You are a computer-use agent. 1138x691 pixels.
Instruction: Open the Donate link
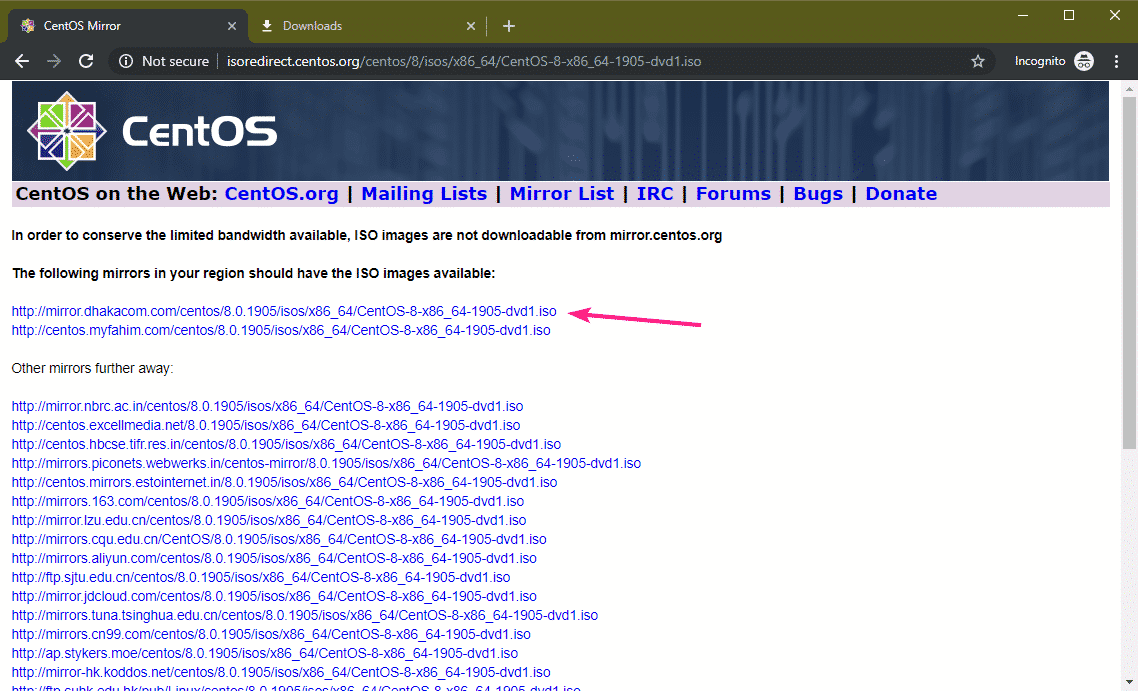(901, 194)
